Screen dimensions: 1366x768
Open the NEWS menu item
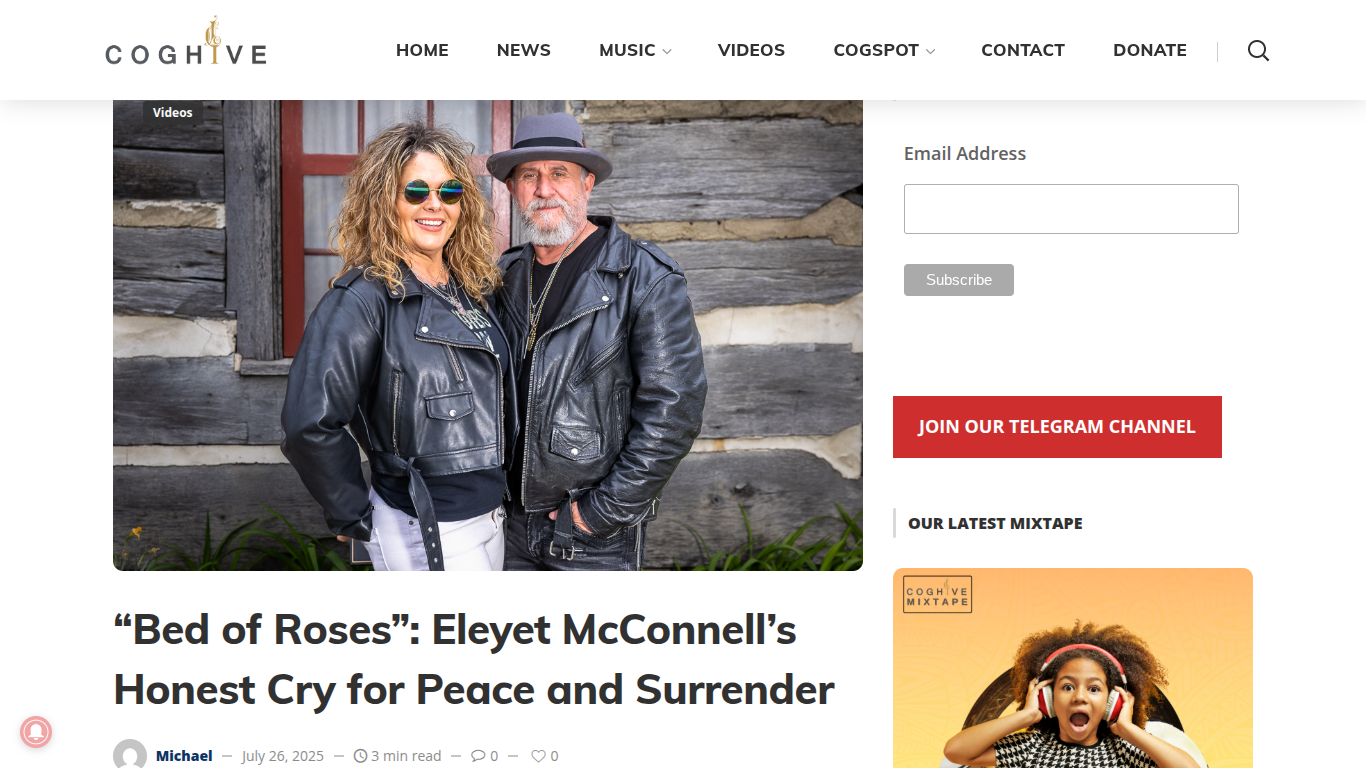(x=524, y=50)
